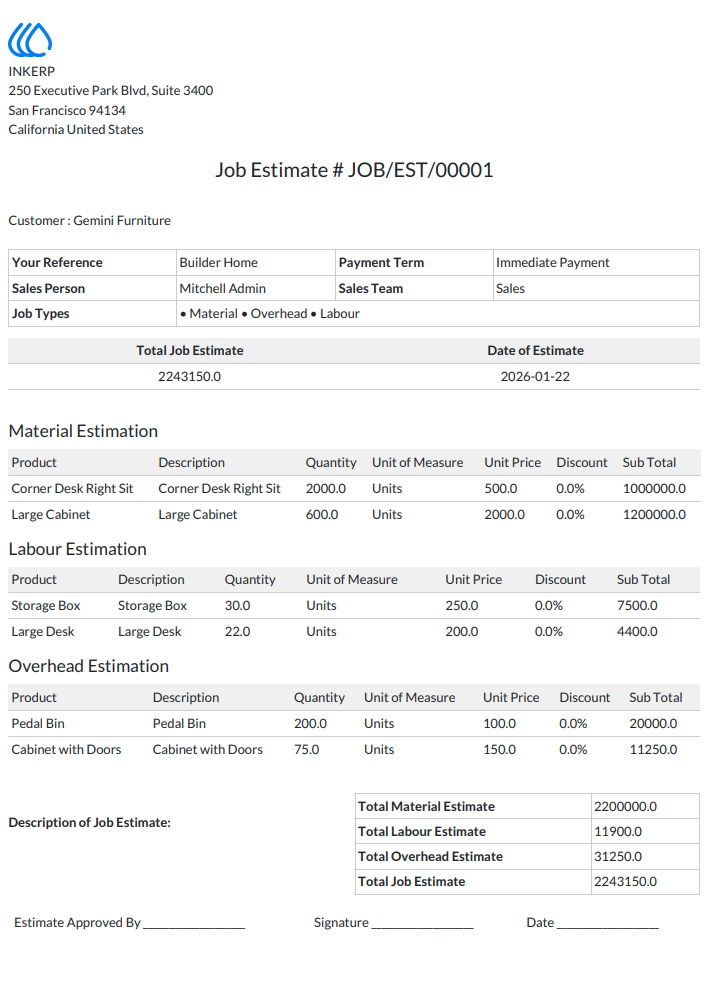
Task: Click quantity 75.0 for Cabinet with Doors
Action: click(x=307, y=749)
